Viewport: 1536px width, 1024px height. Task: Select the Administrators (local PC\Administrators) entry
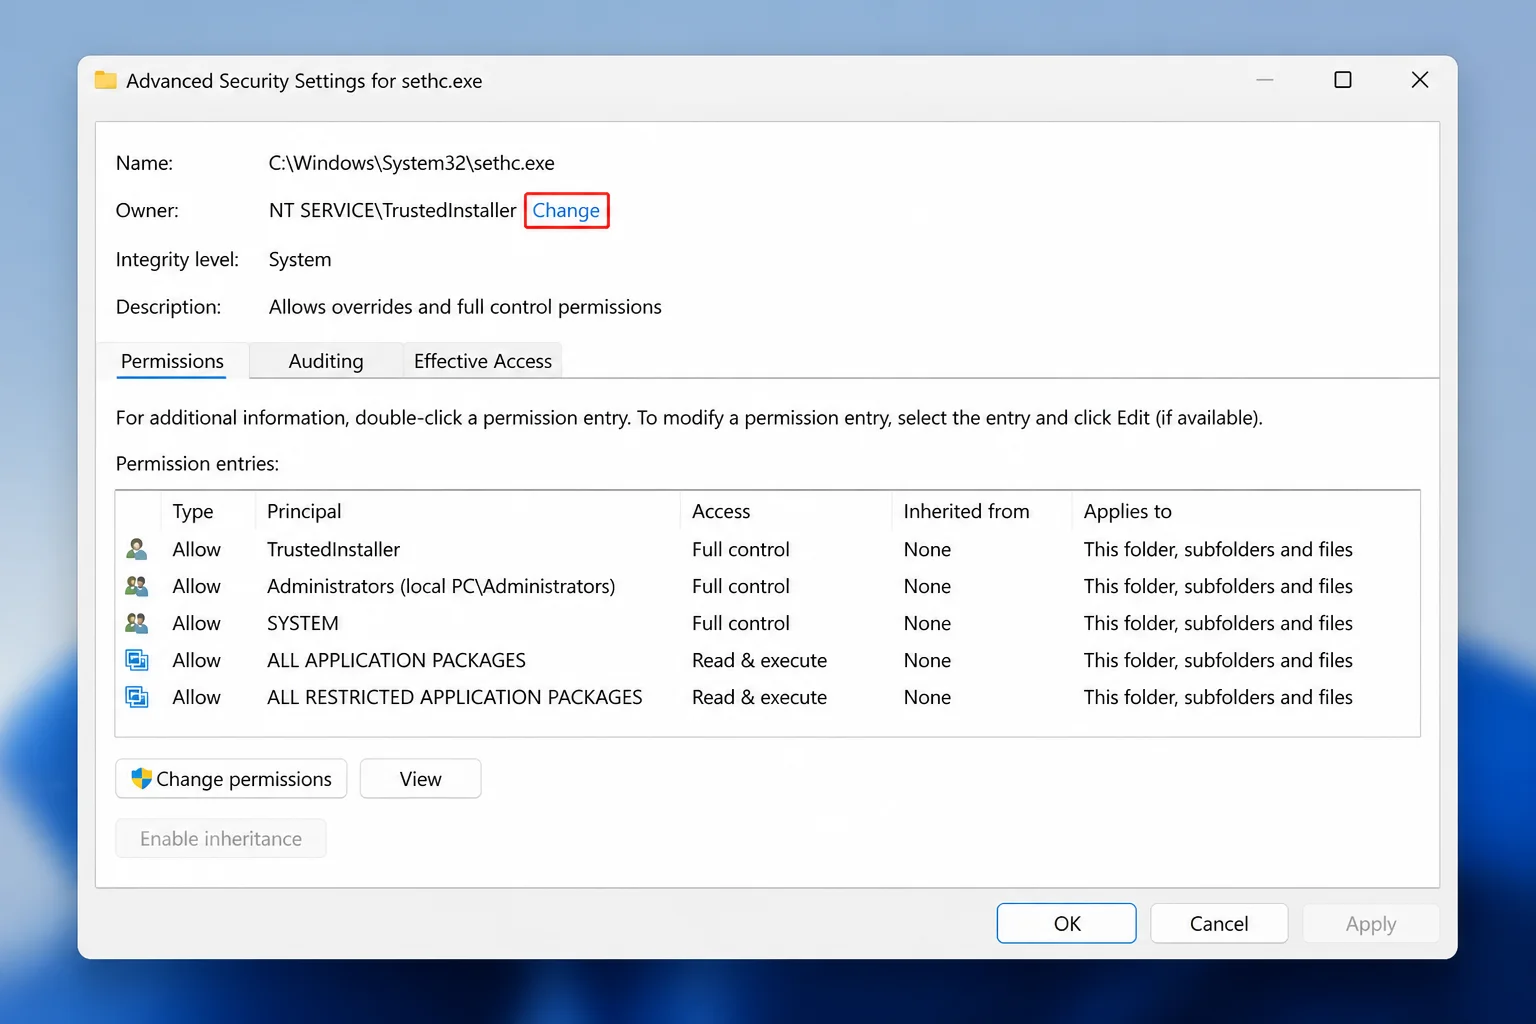coord(441,586)
